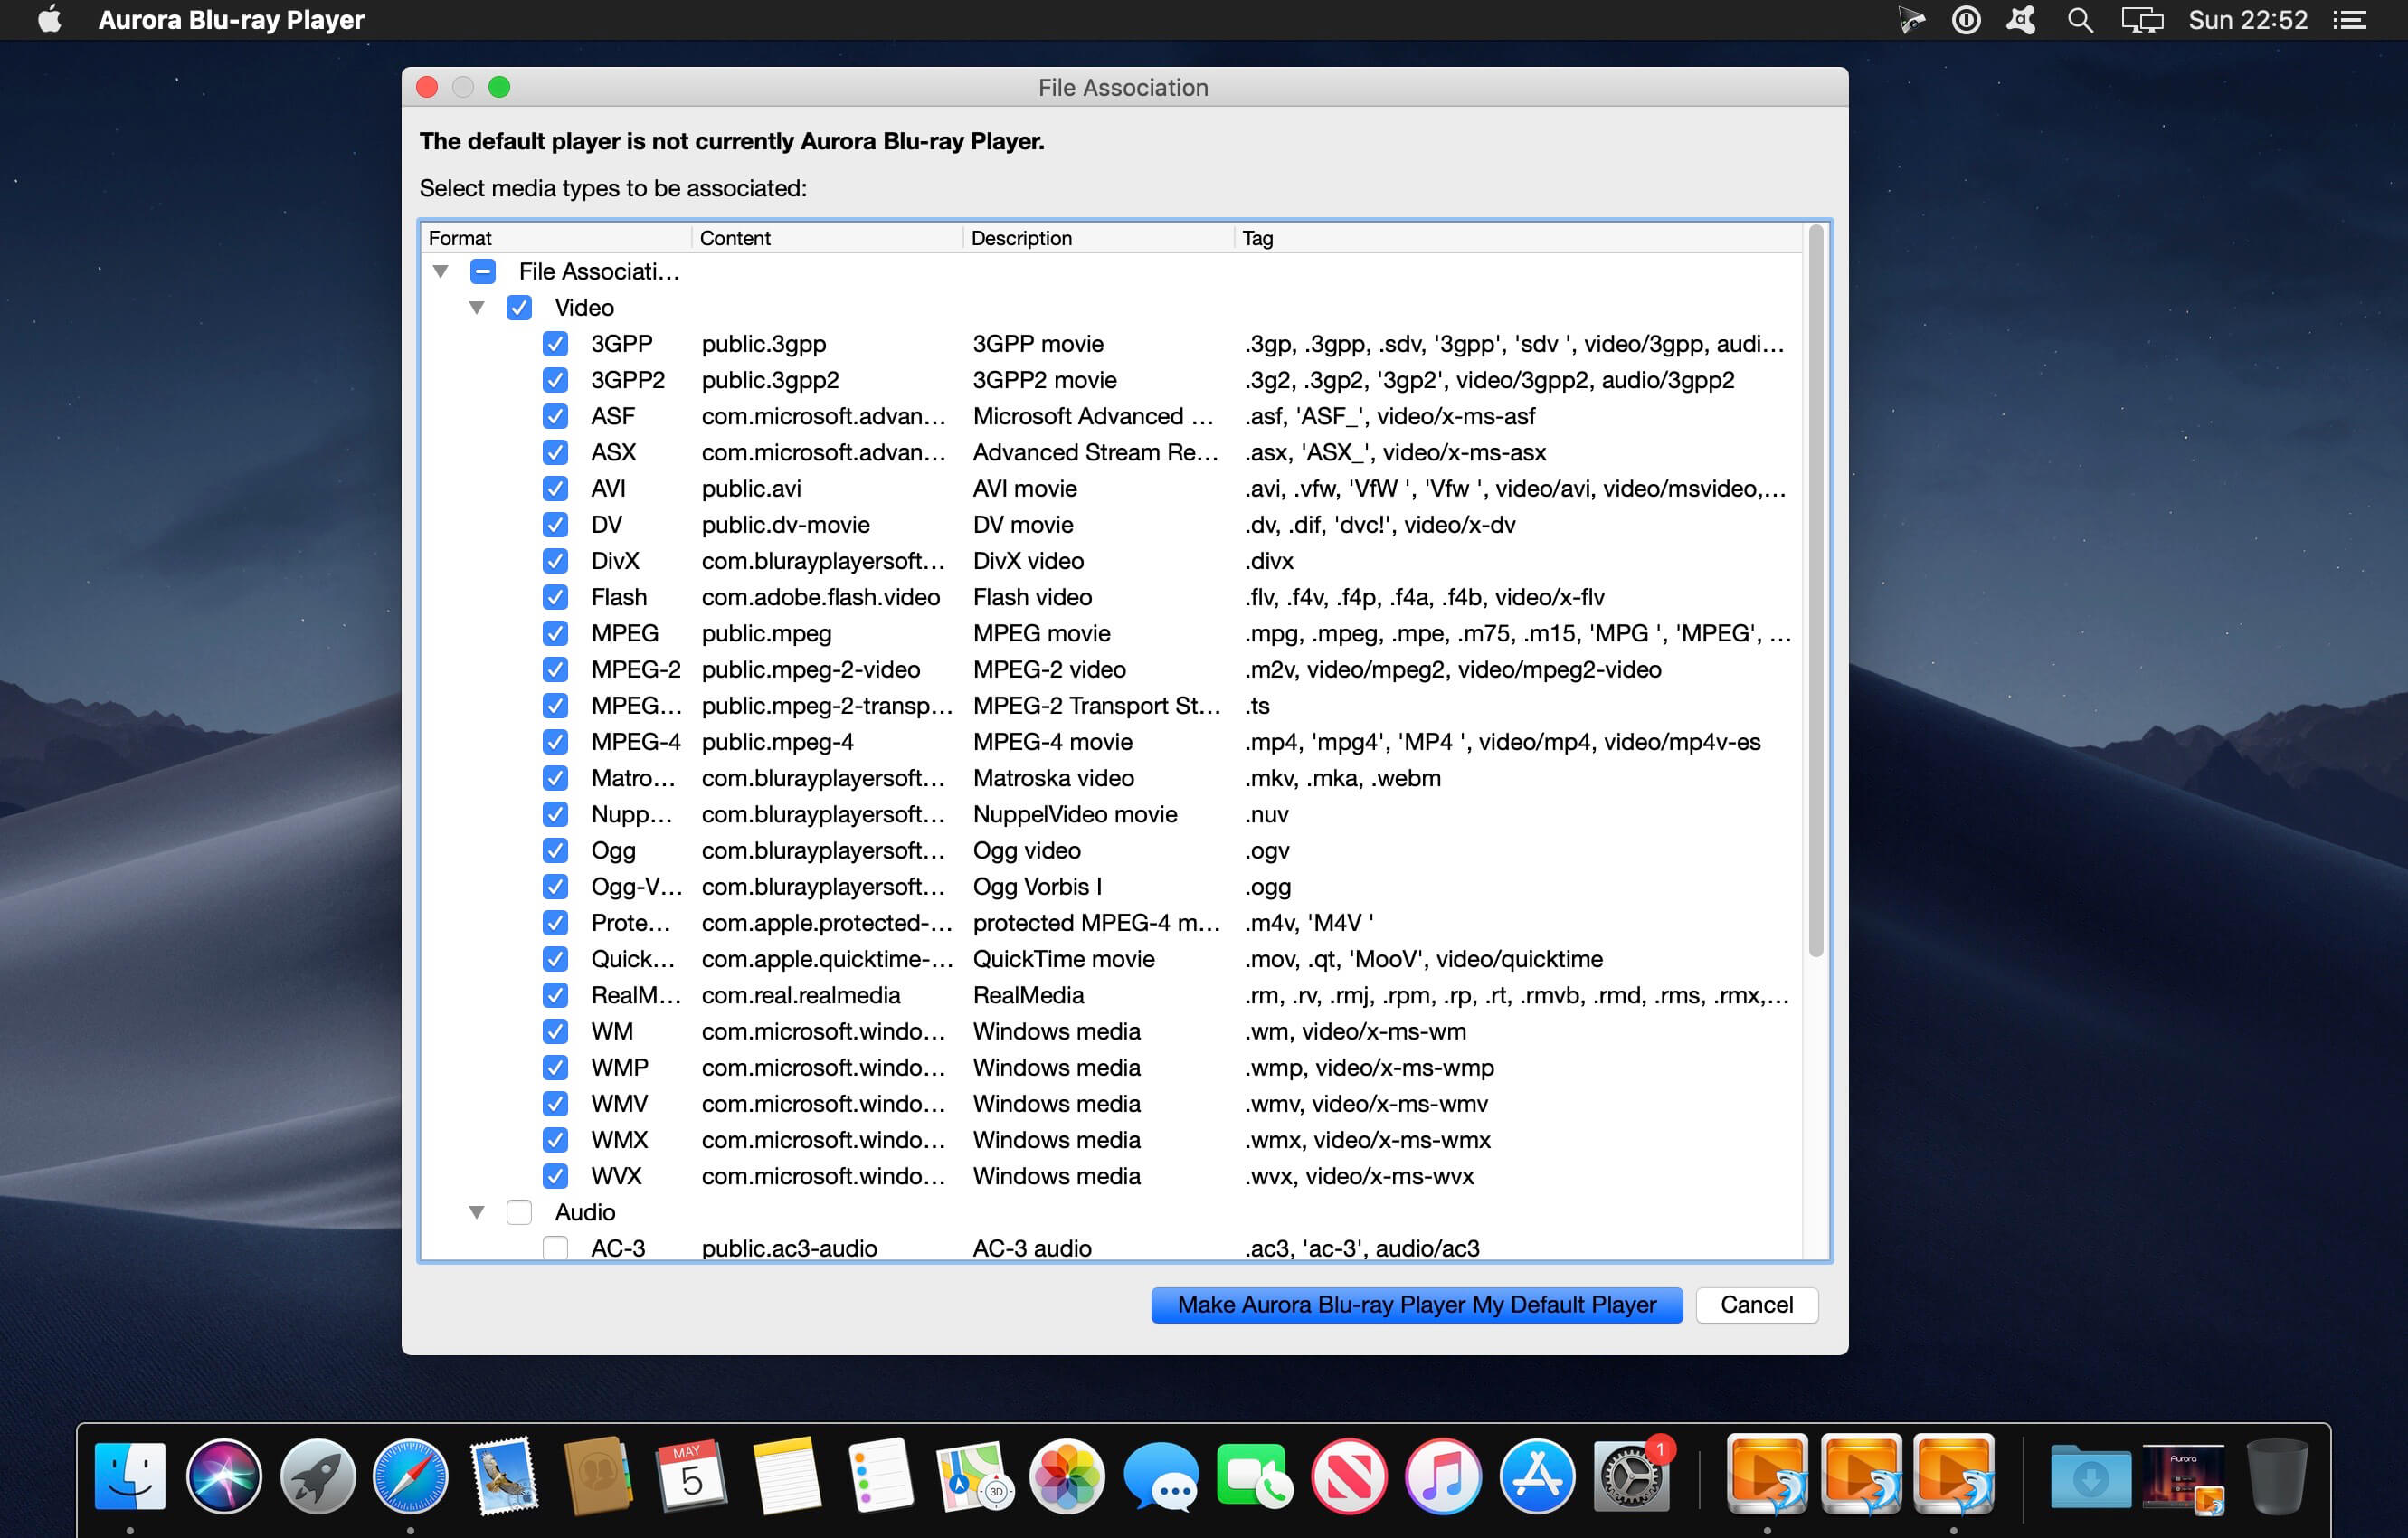The image size is (2408, 1538).
Task: Uncheck the MPEG-4 format checkbox
Action: click(555, 742)
